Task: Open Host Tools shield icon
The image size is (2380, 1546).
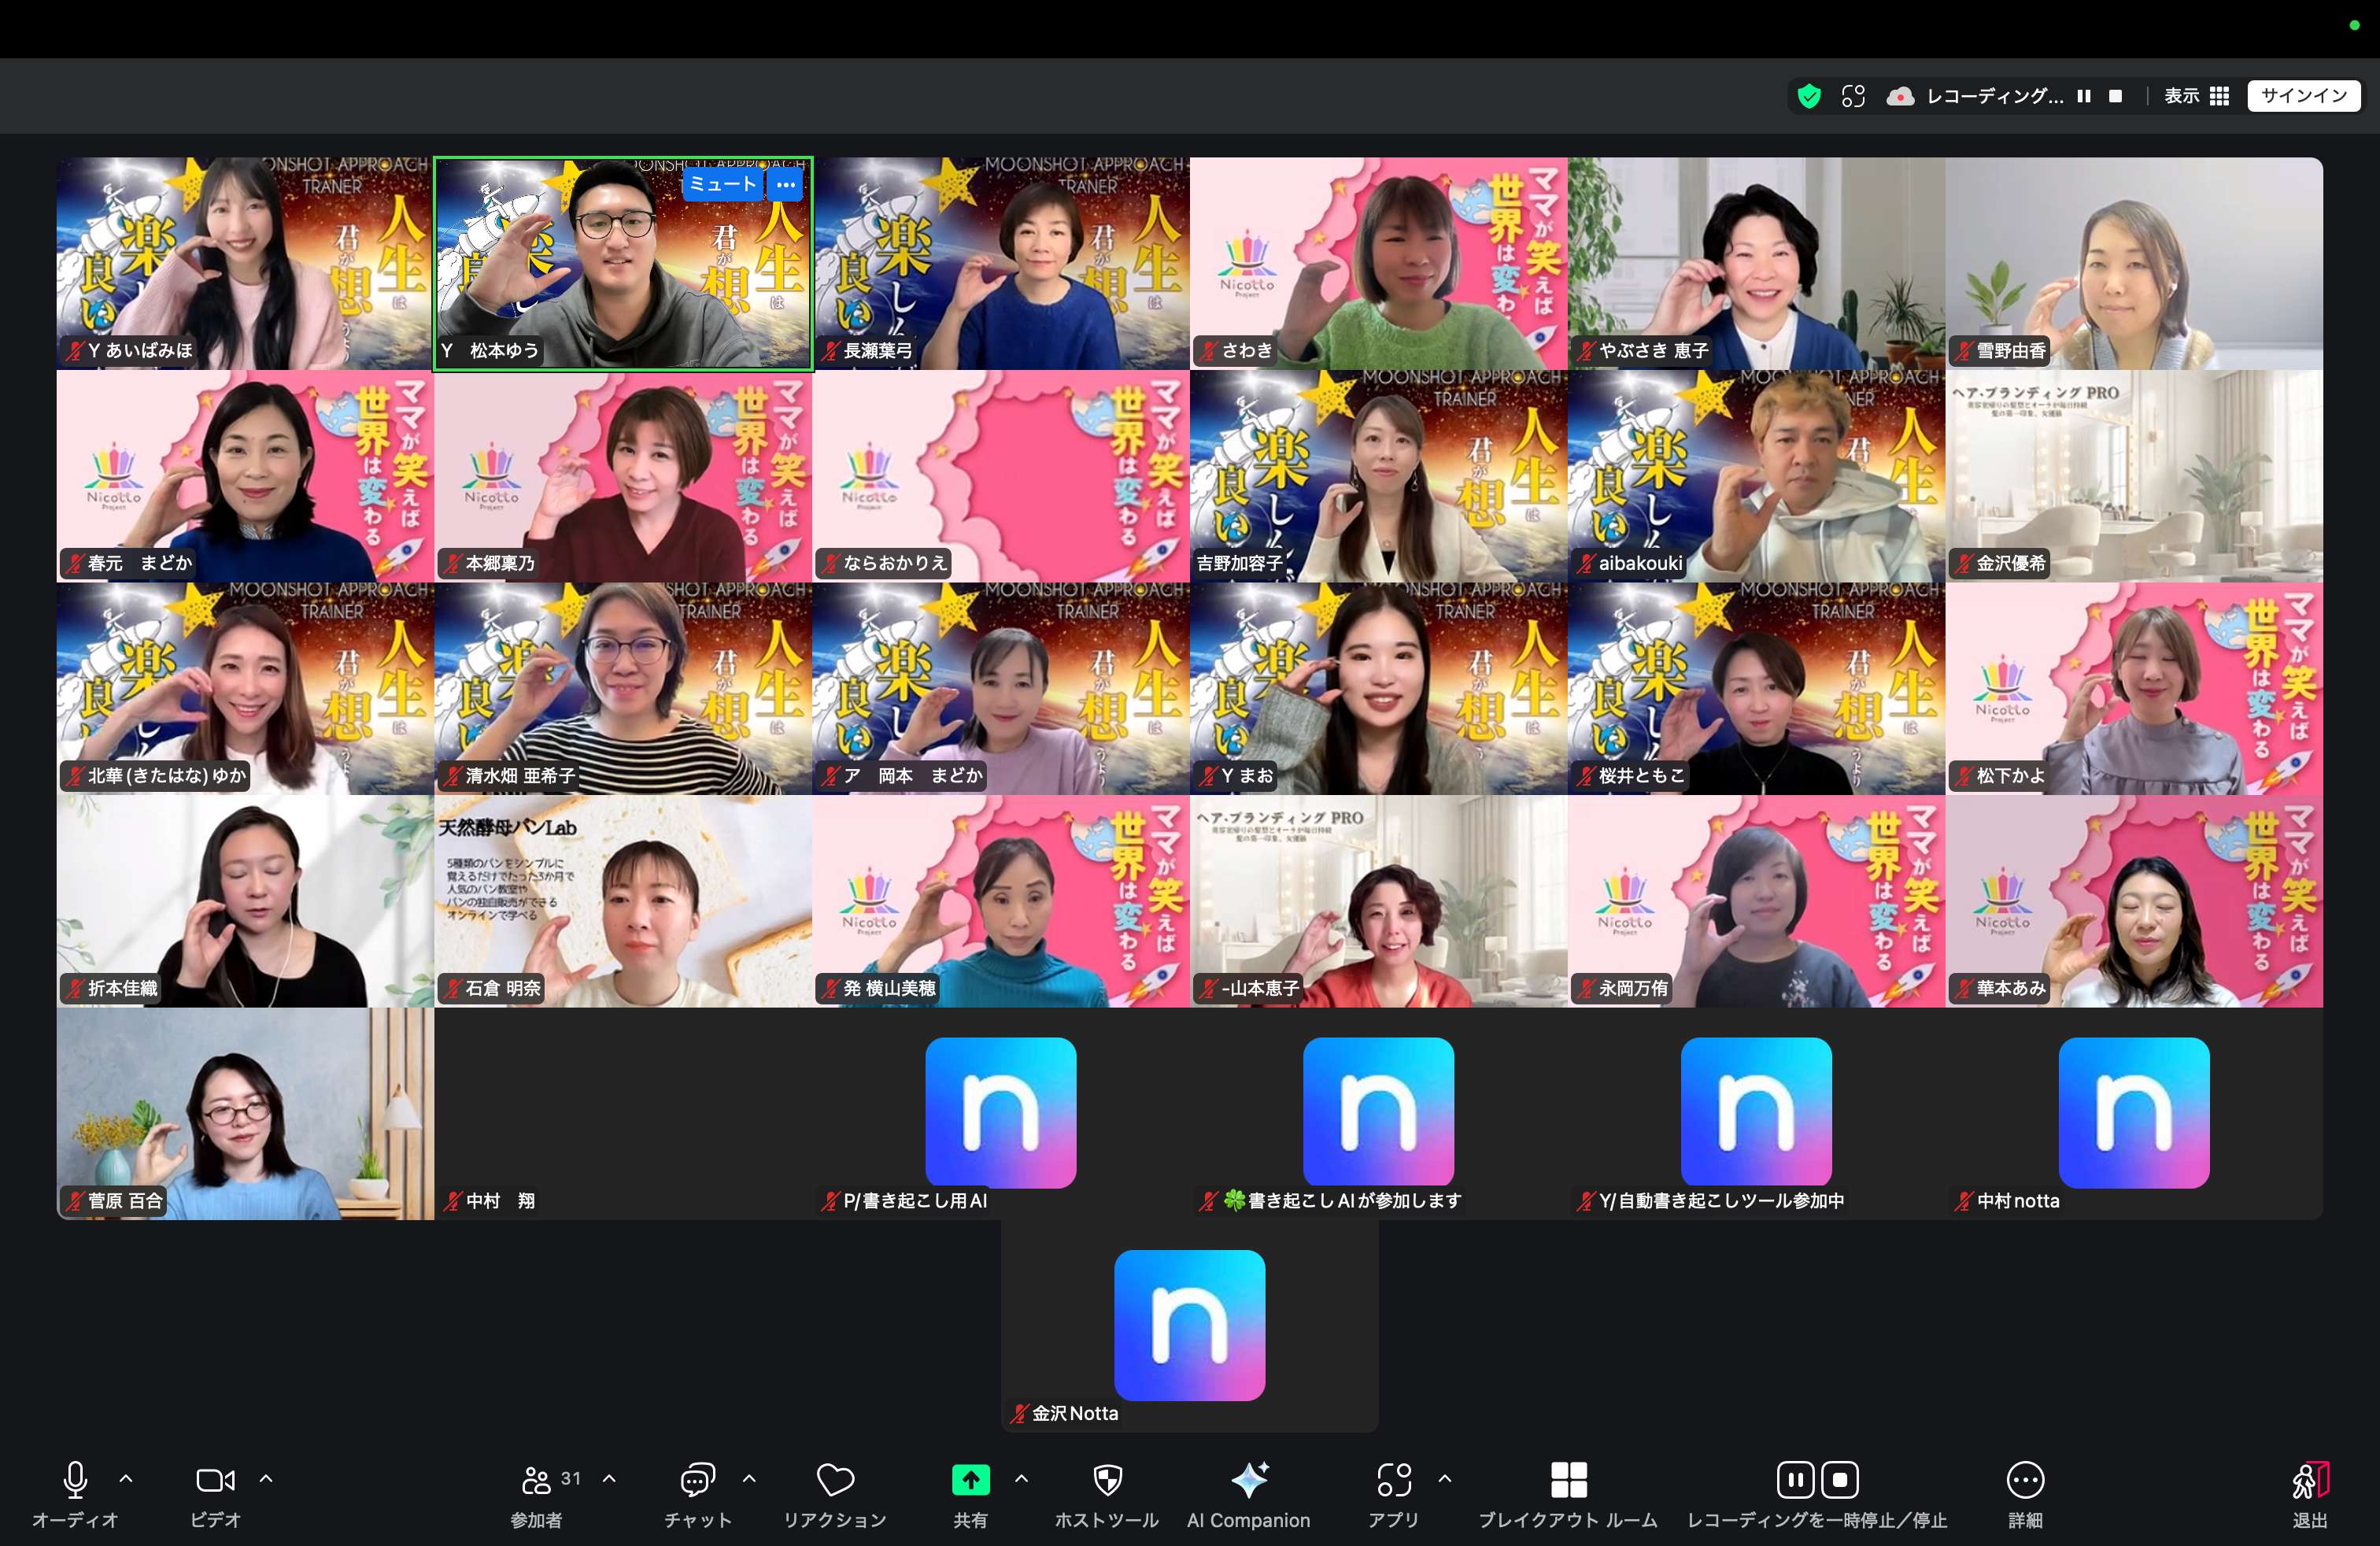Action: tap(1107, 1480)
